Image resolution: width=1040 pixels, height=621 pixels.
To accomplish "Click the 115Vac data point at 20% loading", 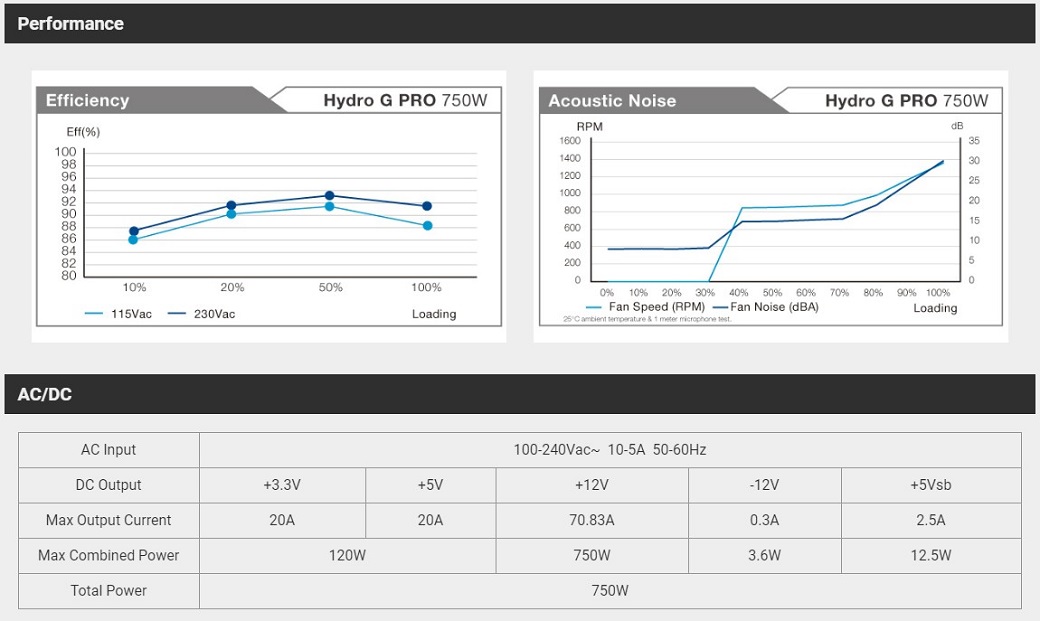I will [231, 214].
